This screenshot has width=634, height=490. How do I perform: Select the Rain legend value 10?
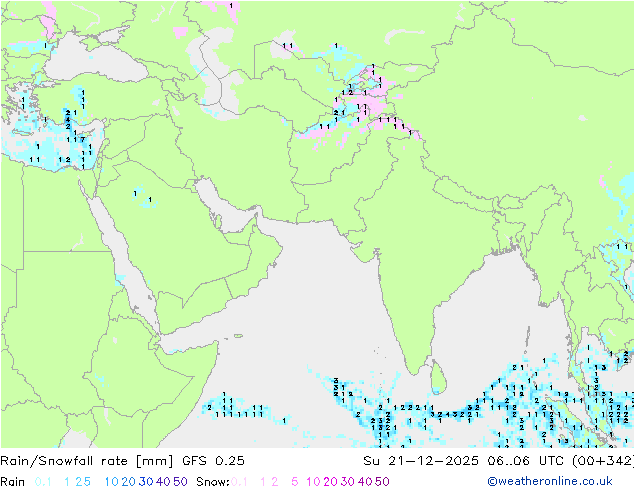tap(112, 482)
